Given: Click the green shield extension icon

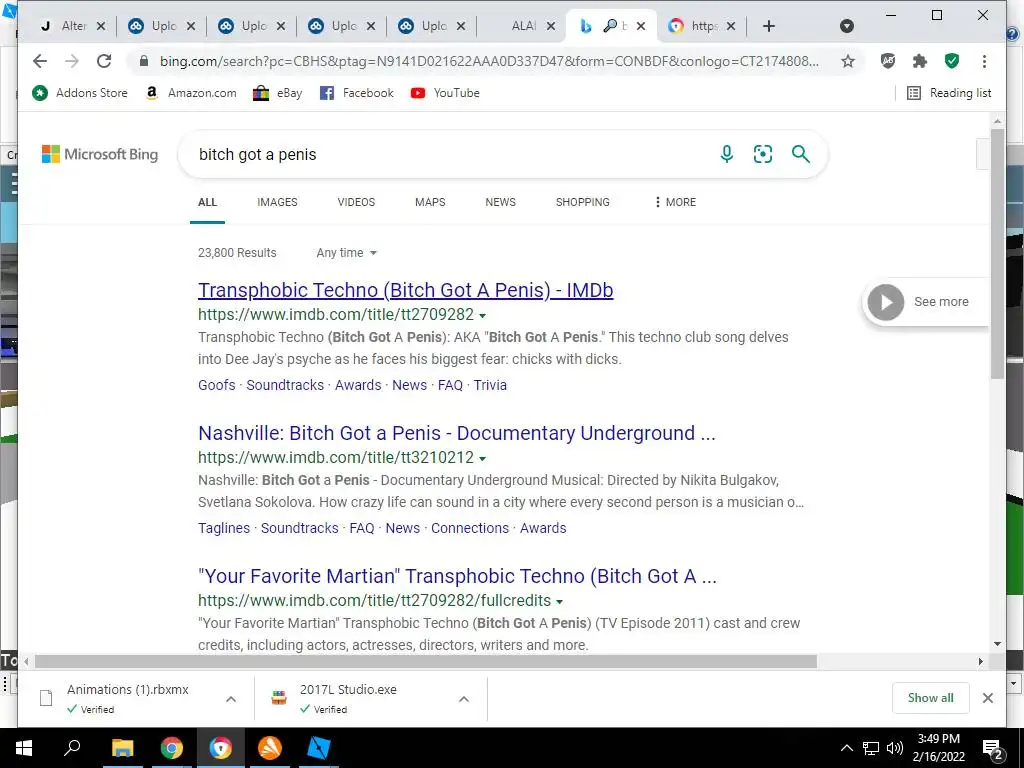Looking at the screenshot, I should click(x=952, y=61).
